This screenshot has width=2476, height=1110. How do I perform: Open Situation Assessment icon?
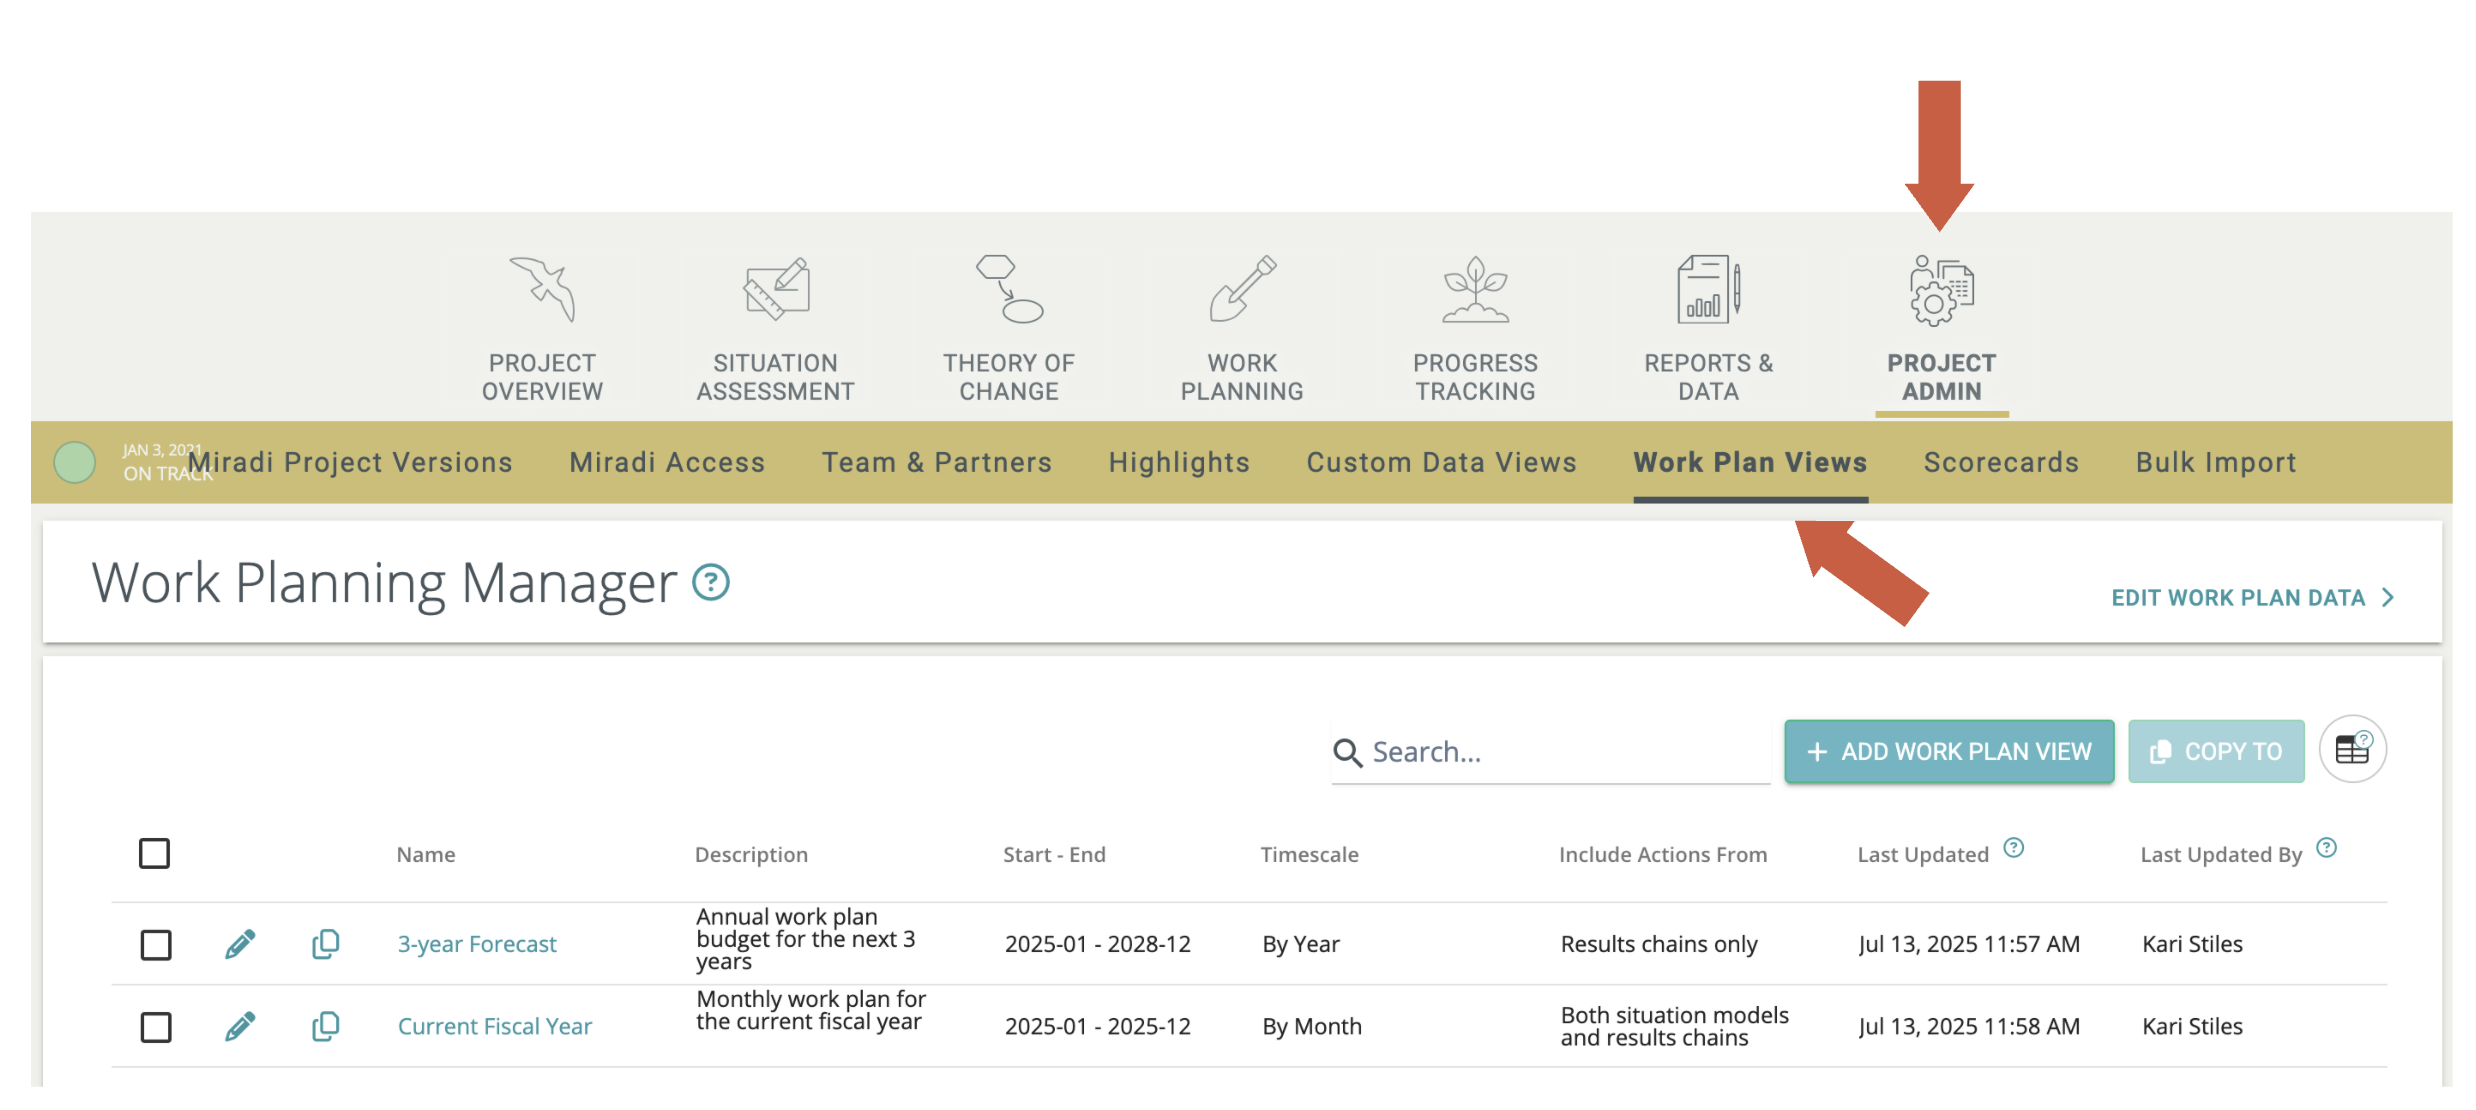[776, 289]
